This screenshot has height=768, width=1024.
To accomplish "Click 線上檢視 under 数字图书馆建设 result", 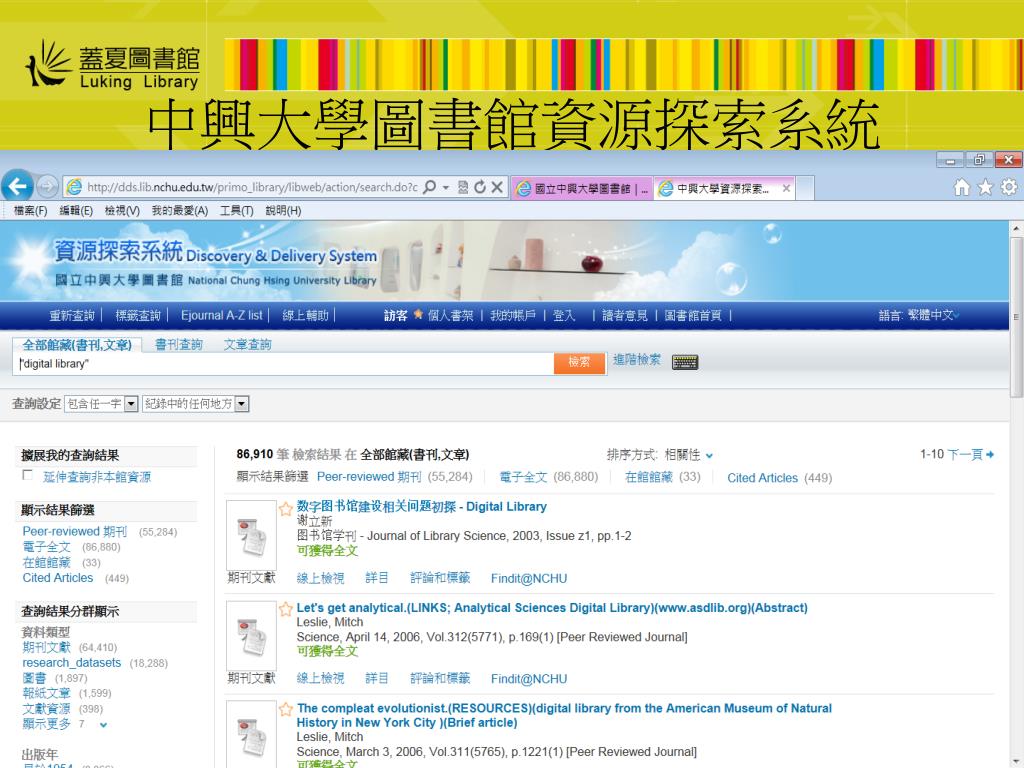I will pyautogui.click(x=320, y=578).
